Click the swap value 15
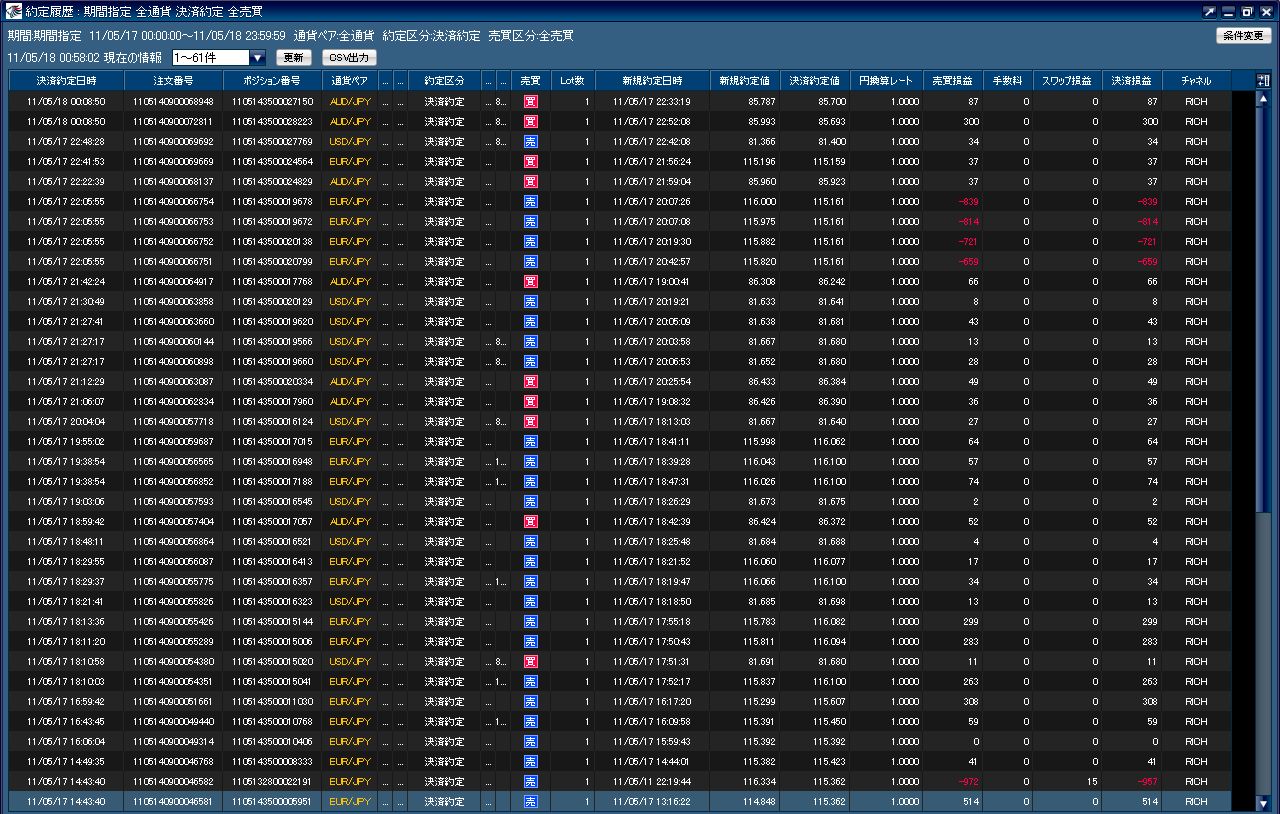 pyautogui.click(x=1092, y=782)
